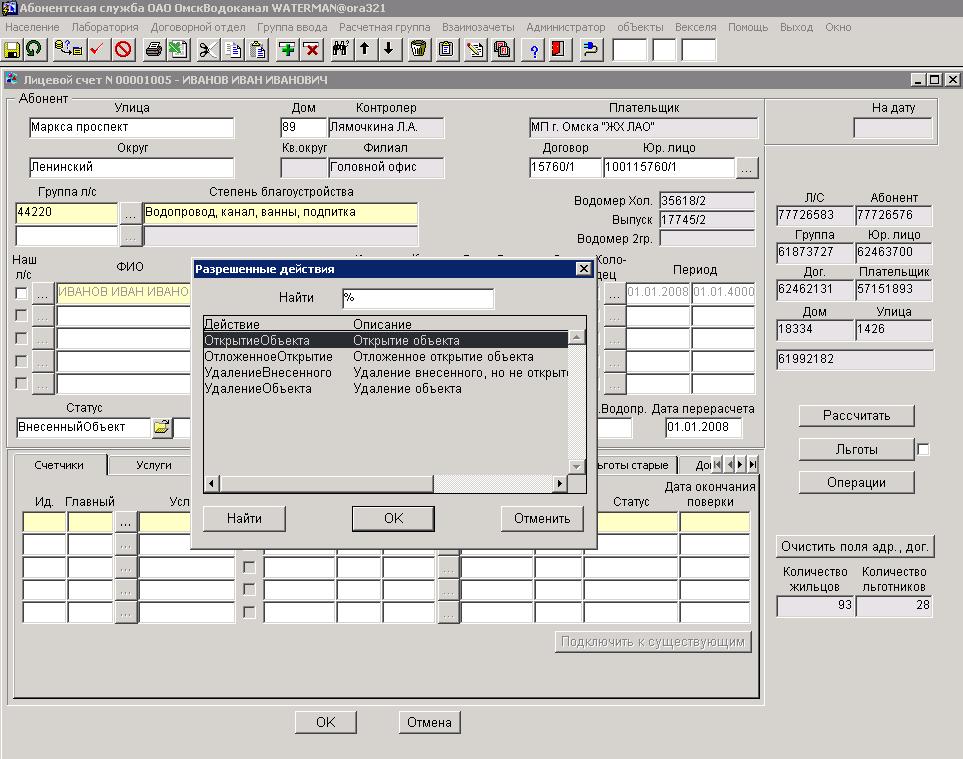The width and height of the screenshot is (963, 759).
Task: Click the green plus add record icon
Action: coord(286,49)
